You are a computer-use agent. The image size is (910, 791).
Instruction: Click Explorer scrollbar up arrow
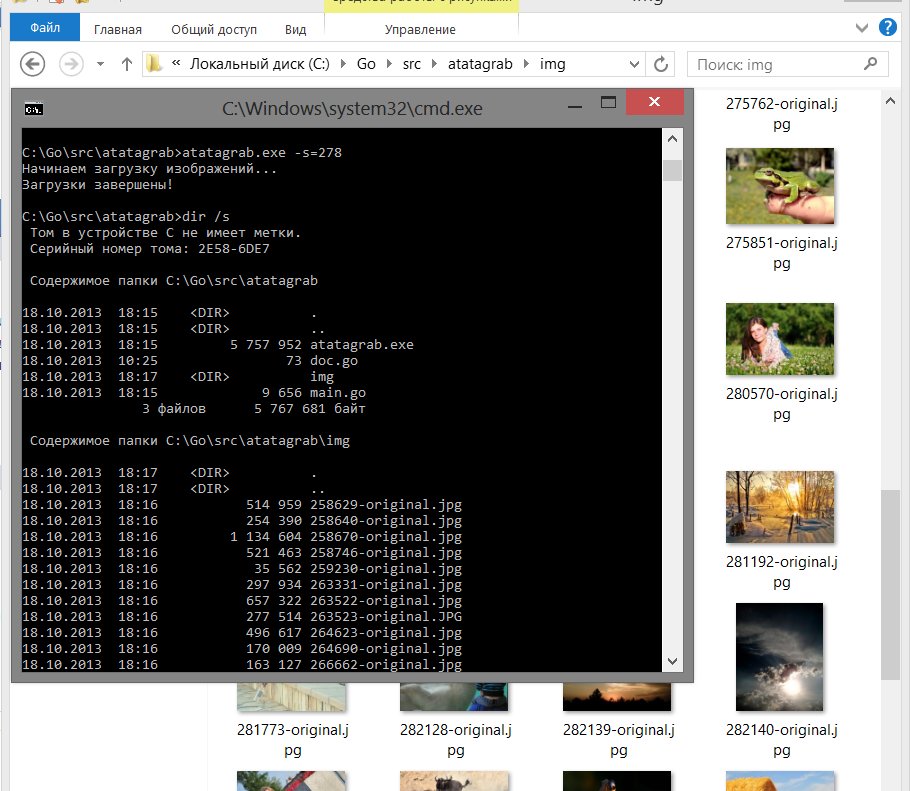click(890, 102)
